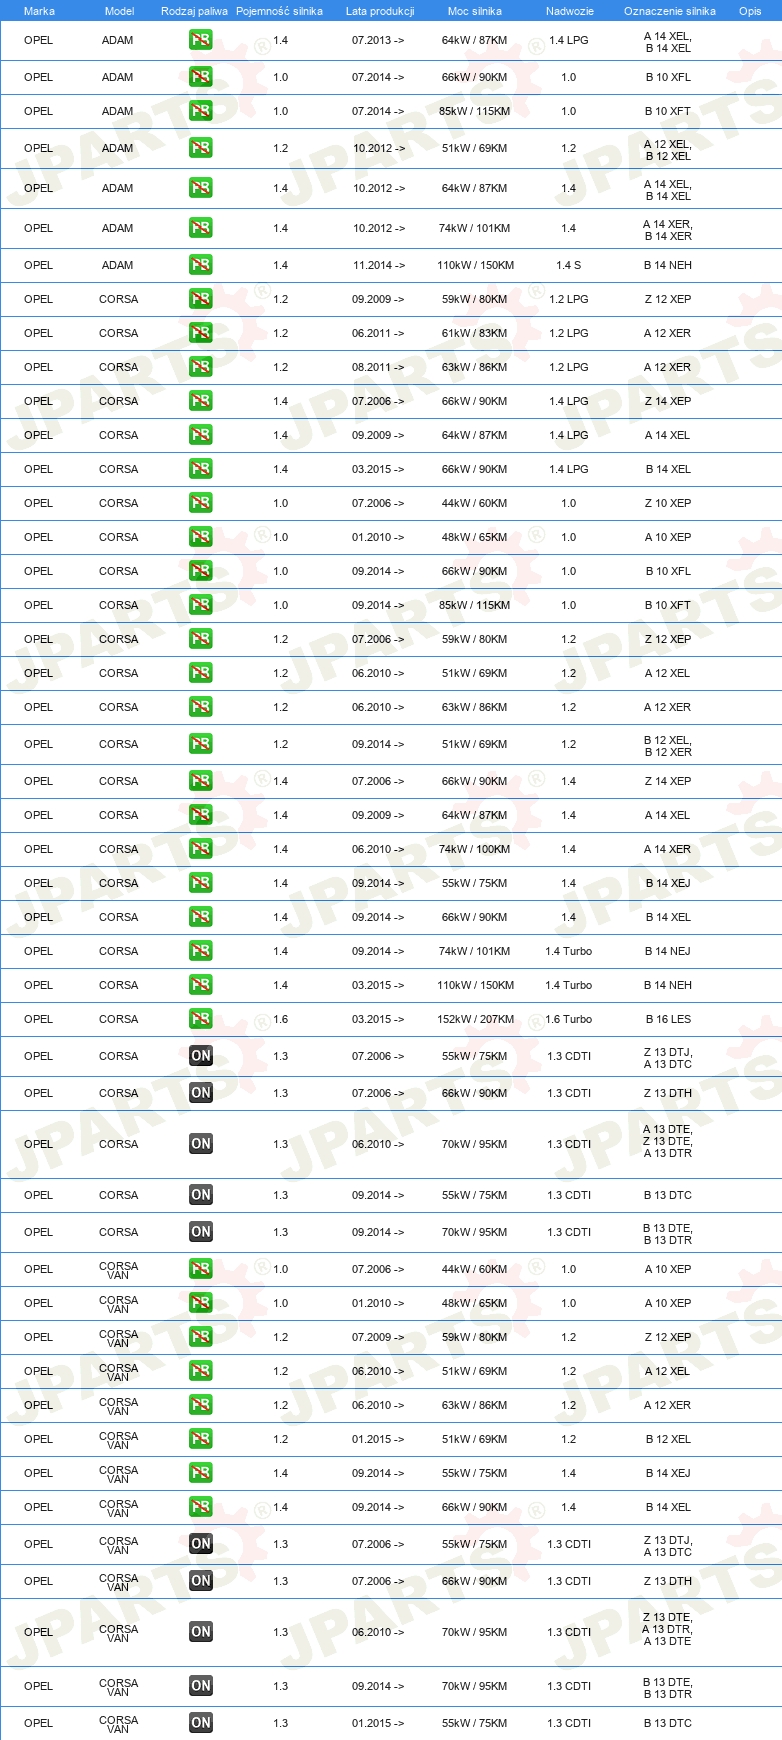782x1740 pixels.
Task: Click PB icon in CORSA 08.2011 1.2 LPG row
Action: (x=201, y=367)
